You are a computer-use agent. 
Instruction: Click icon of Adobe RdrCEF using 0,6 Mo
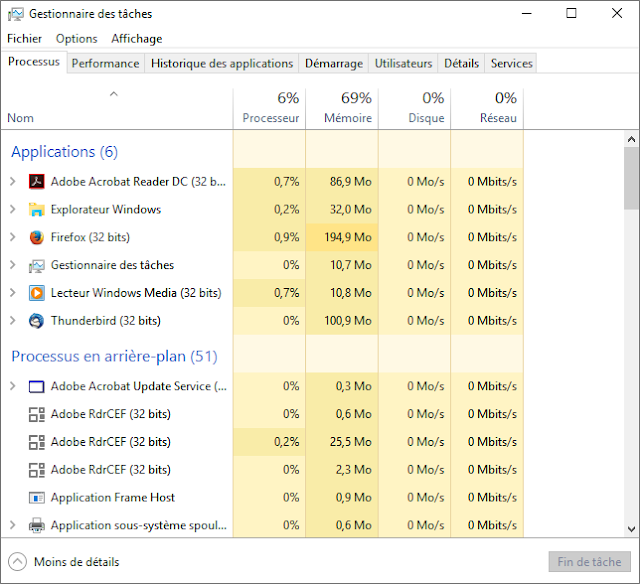pos(37,414)
